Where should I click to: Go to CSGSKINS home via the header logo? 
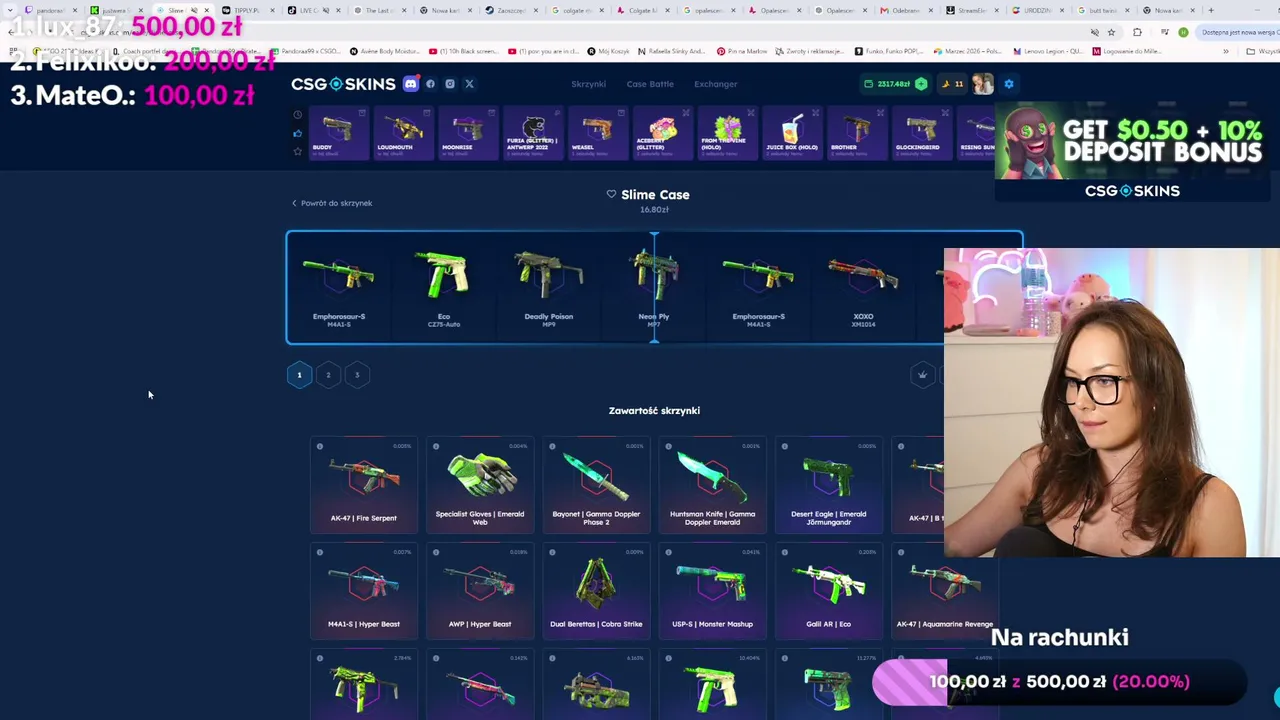click(x=343, y=84)
